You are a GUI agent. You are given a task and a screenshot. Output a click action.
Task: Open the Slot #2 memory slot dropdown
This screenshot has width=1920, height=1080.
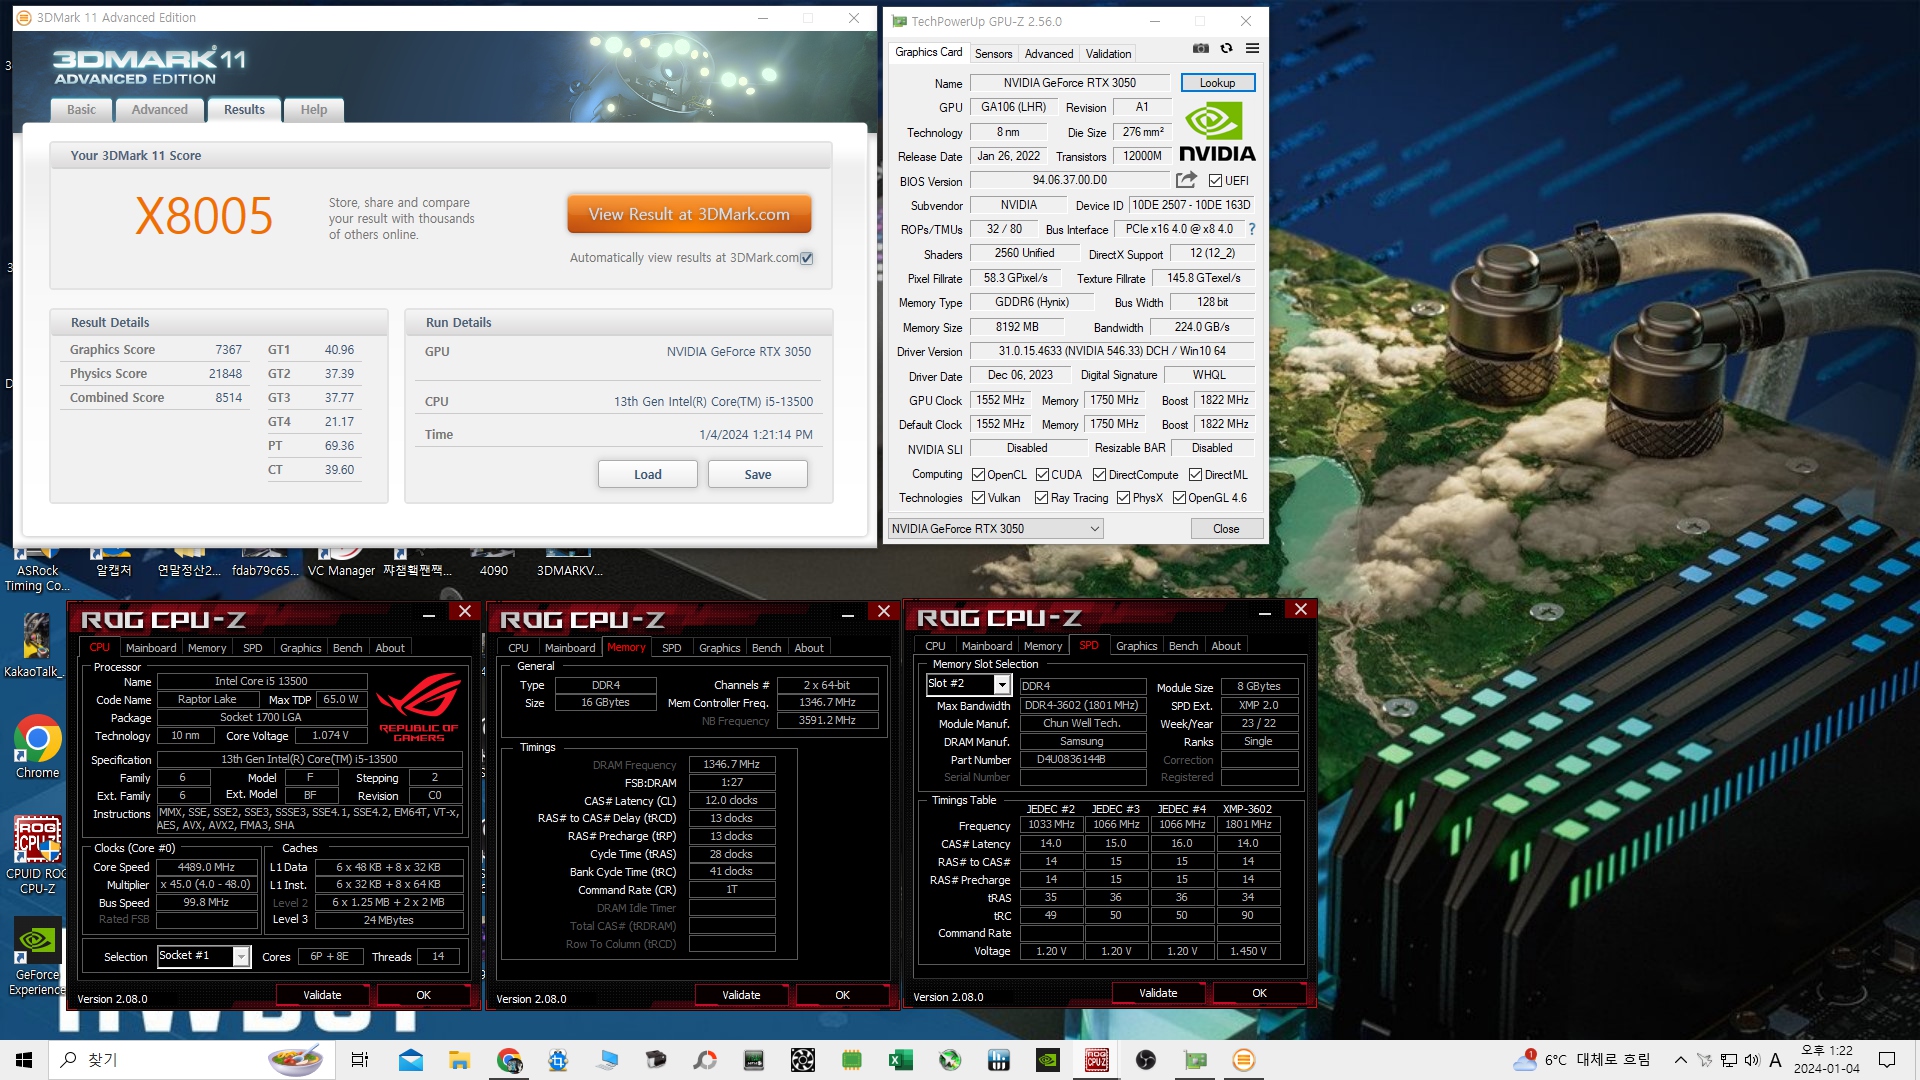click(968, 684)
